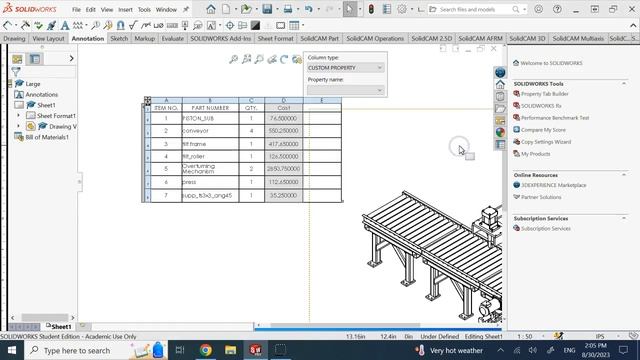
Task: Click the Rebuild traffic light icon
Action: point(371,9)
